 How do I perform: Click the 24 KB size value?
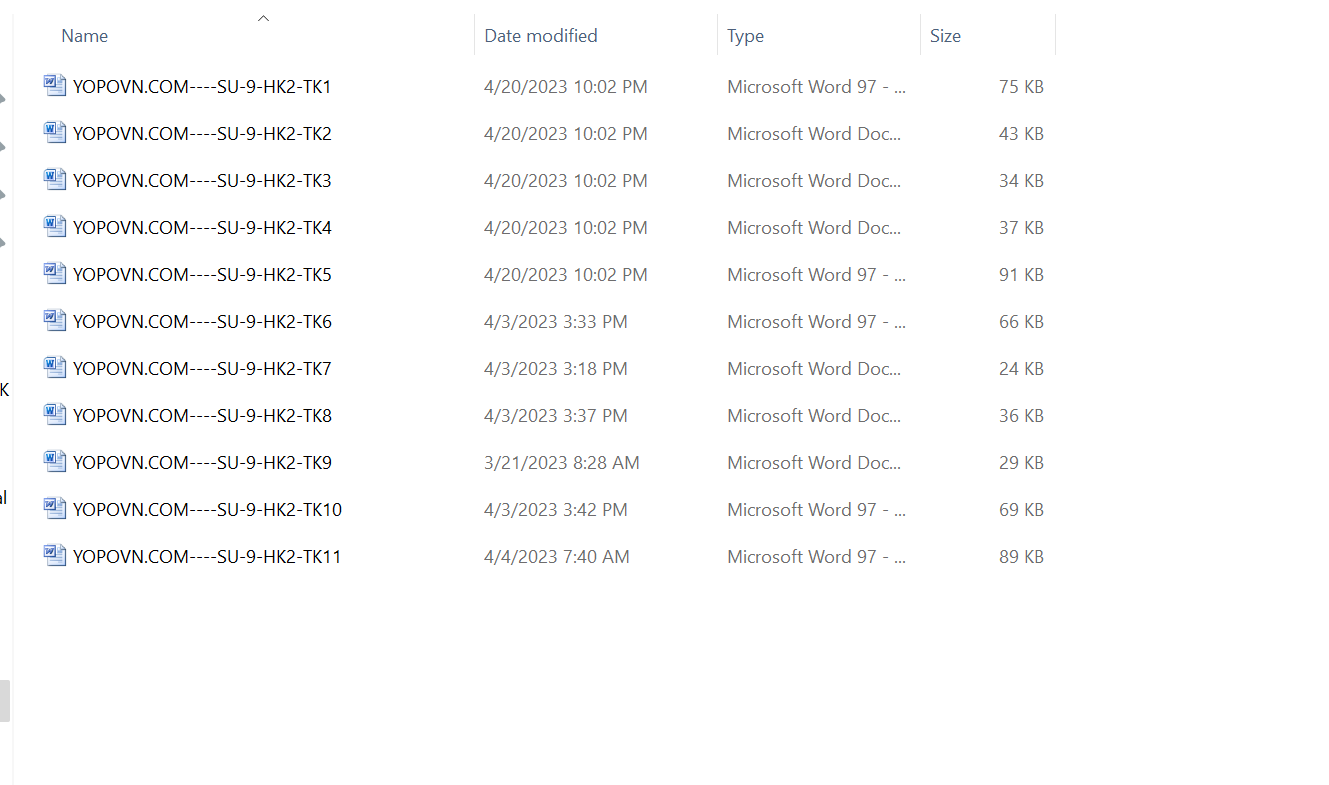click(x=1021, y=369)
